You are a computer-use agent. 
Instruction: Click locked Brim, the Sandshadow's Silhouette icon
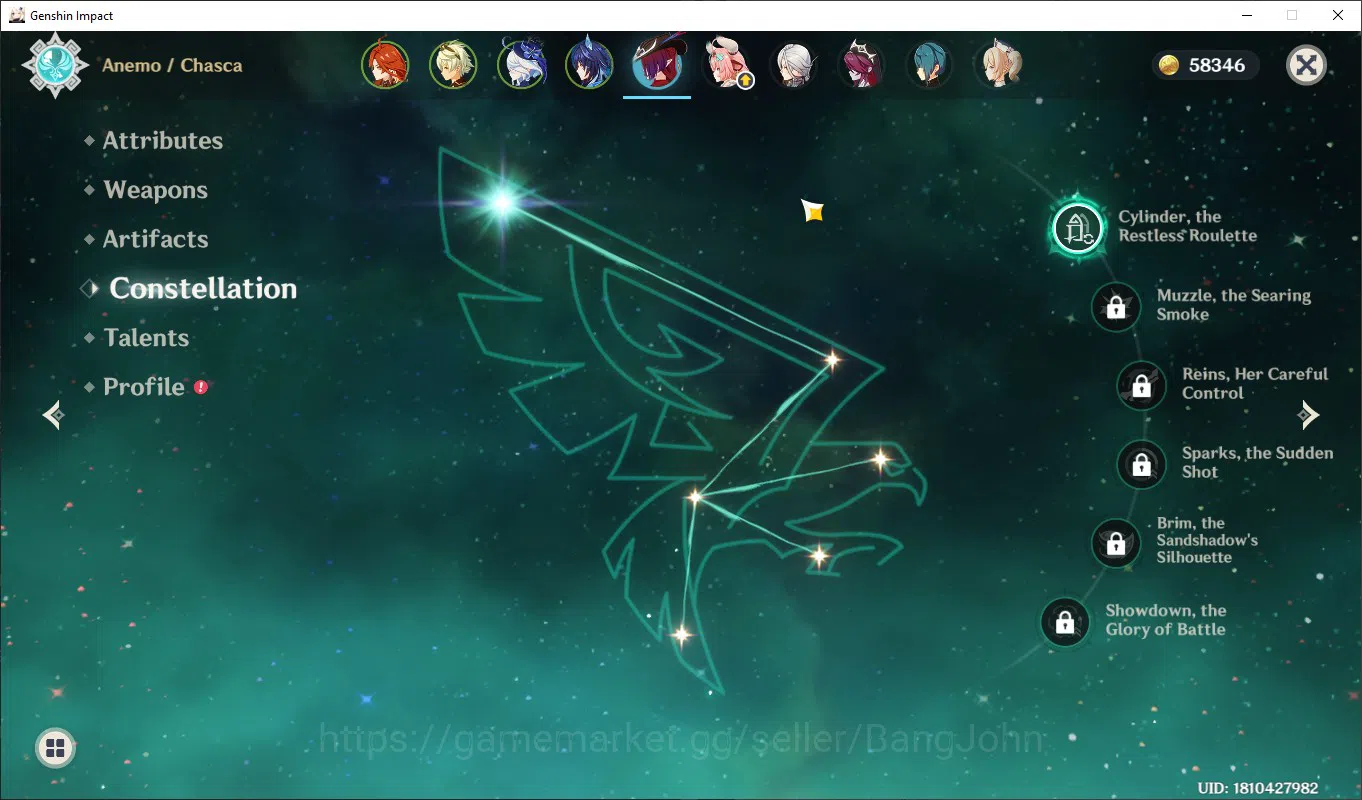click(1116, 543)
